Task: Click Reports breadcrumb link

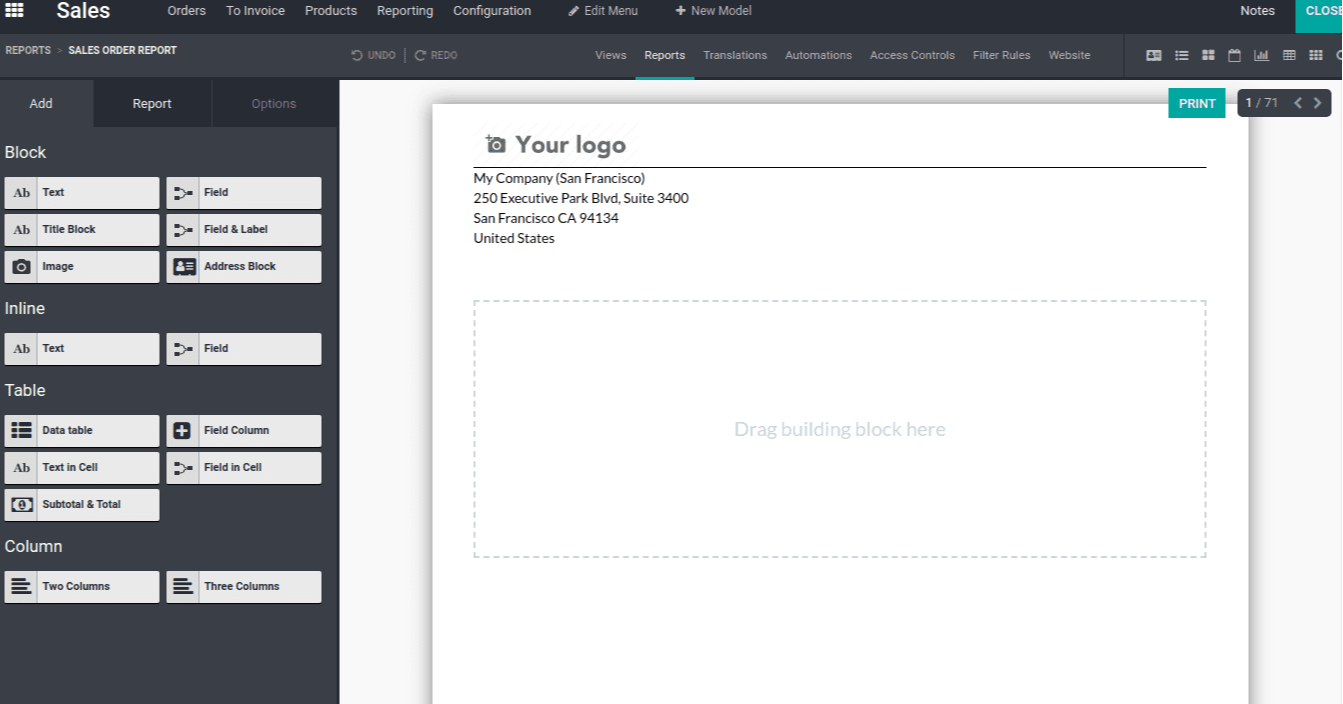Action: click(28, 50)
